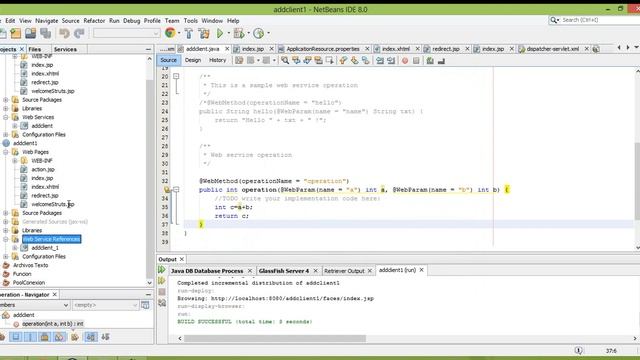640x360 pixels.
Task: Open the project configuration combo box
Action: 126,33
